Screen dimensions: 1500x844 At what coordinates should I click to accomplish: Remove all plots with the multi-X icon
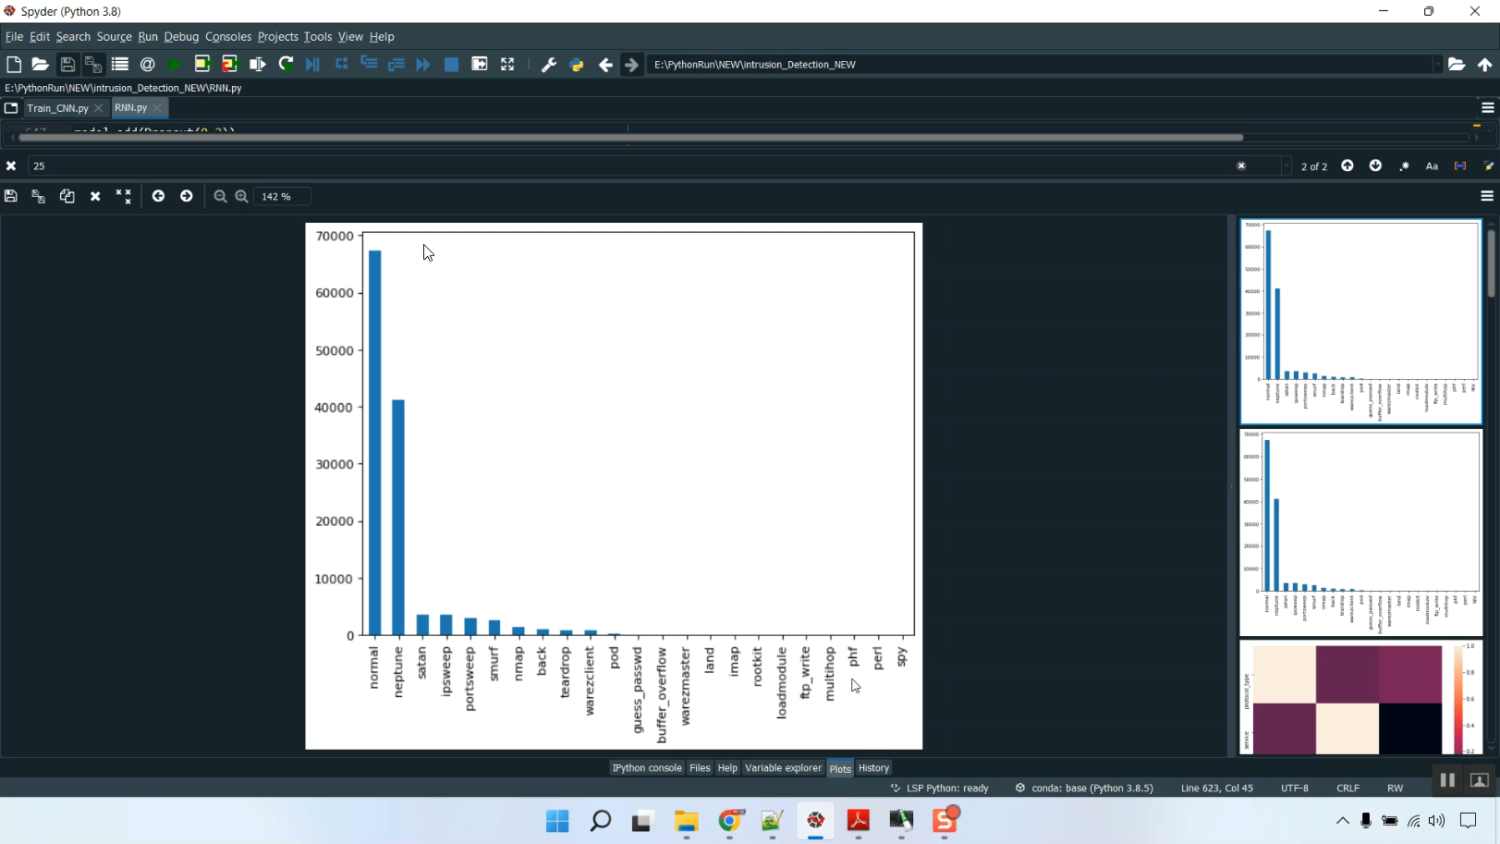[x=123, y=197]
